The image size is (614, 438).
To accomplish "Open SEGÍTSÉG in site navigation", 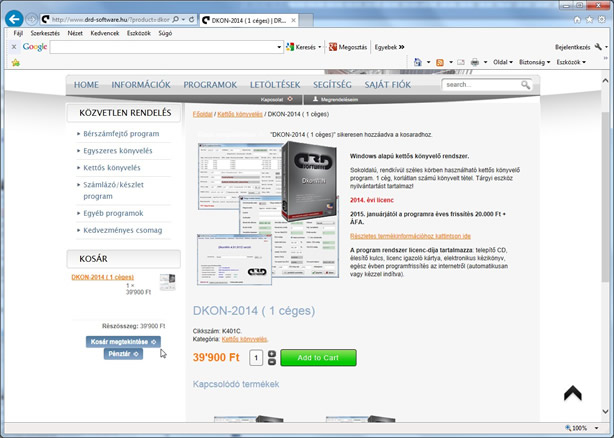I will tap(332, 85).
